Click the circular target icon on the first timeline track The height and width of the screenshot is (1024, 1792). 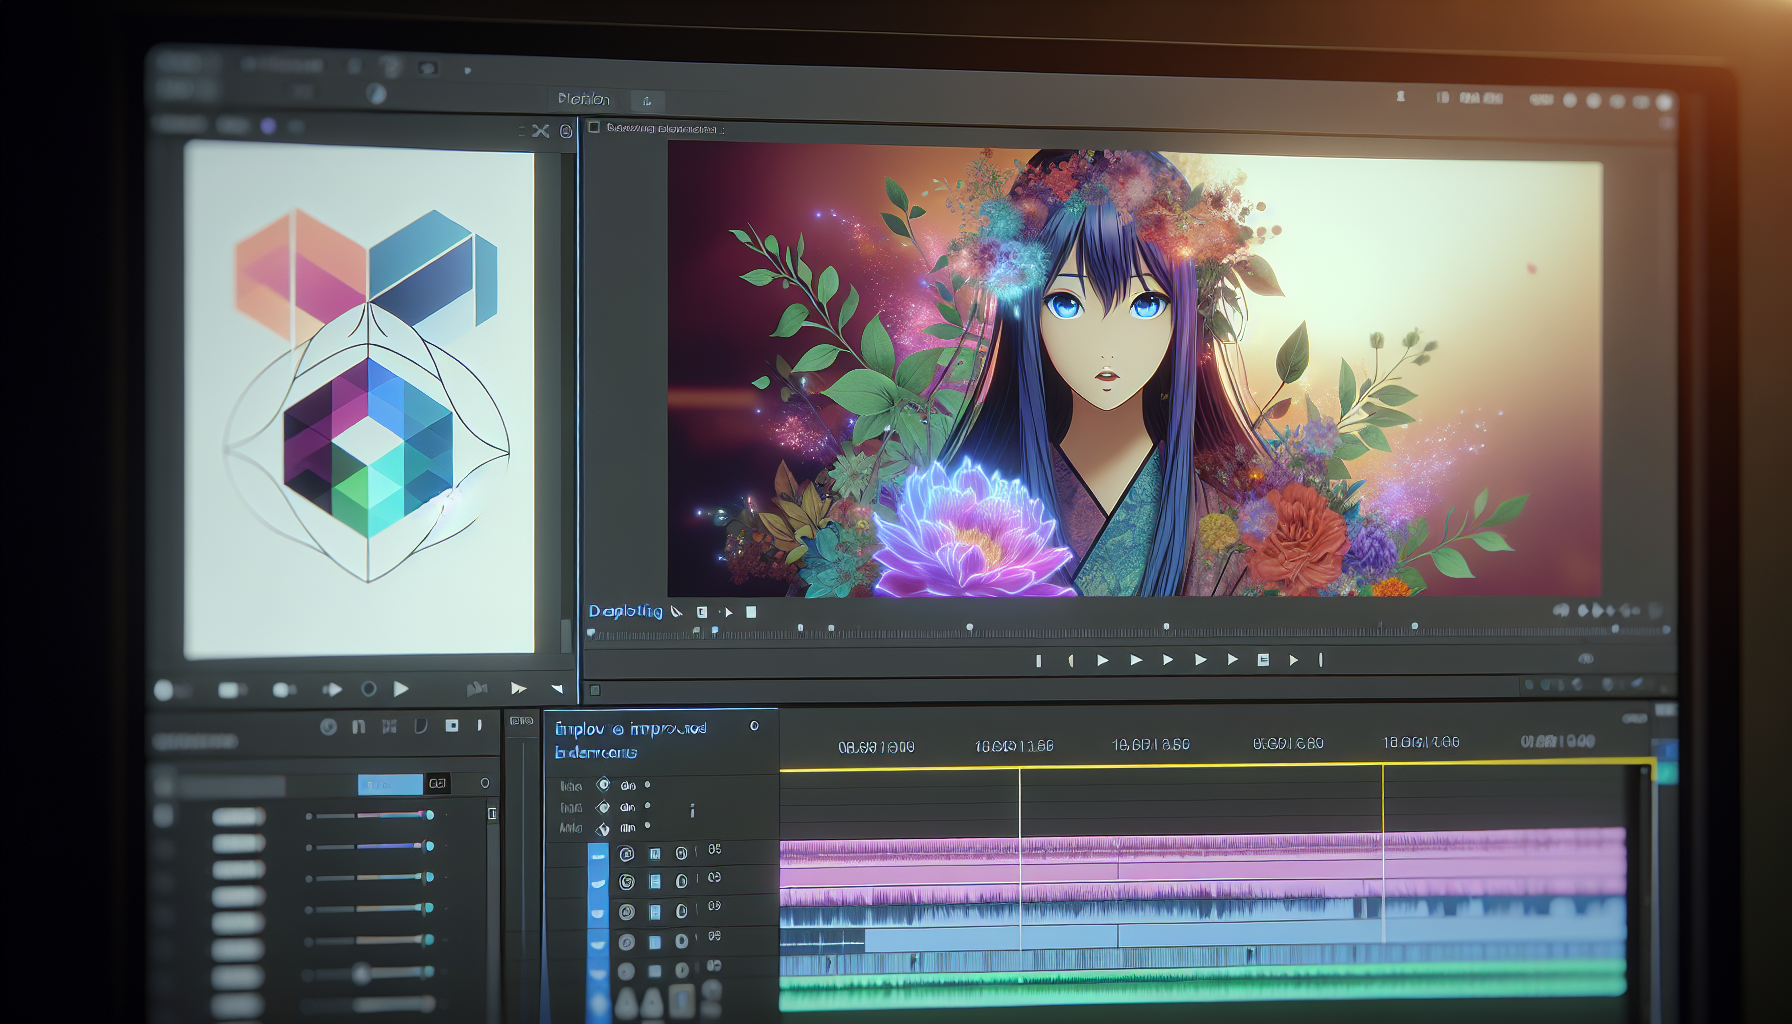coord(626,854)
